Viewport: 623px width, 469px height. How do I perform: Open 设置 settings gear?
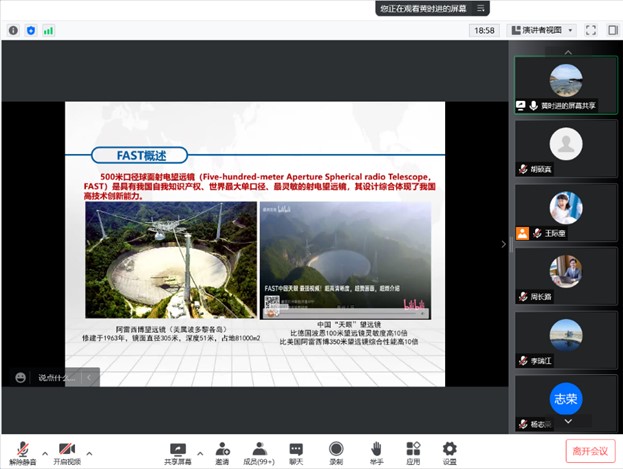(450, 451)
